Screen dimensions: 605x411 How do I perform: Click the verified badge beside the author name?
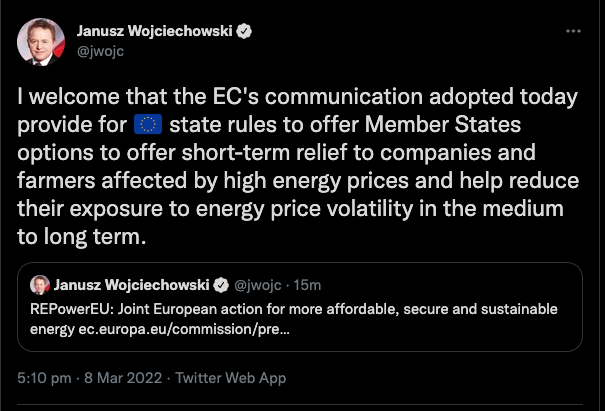244,31
